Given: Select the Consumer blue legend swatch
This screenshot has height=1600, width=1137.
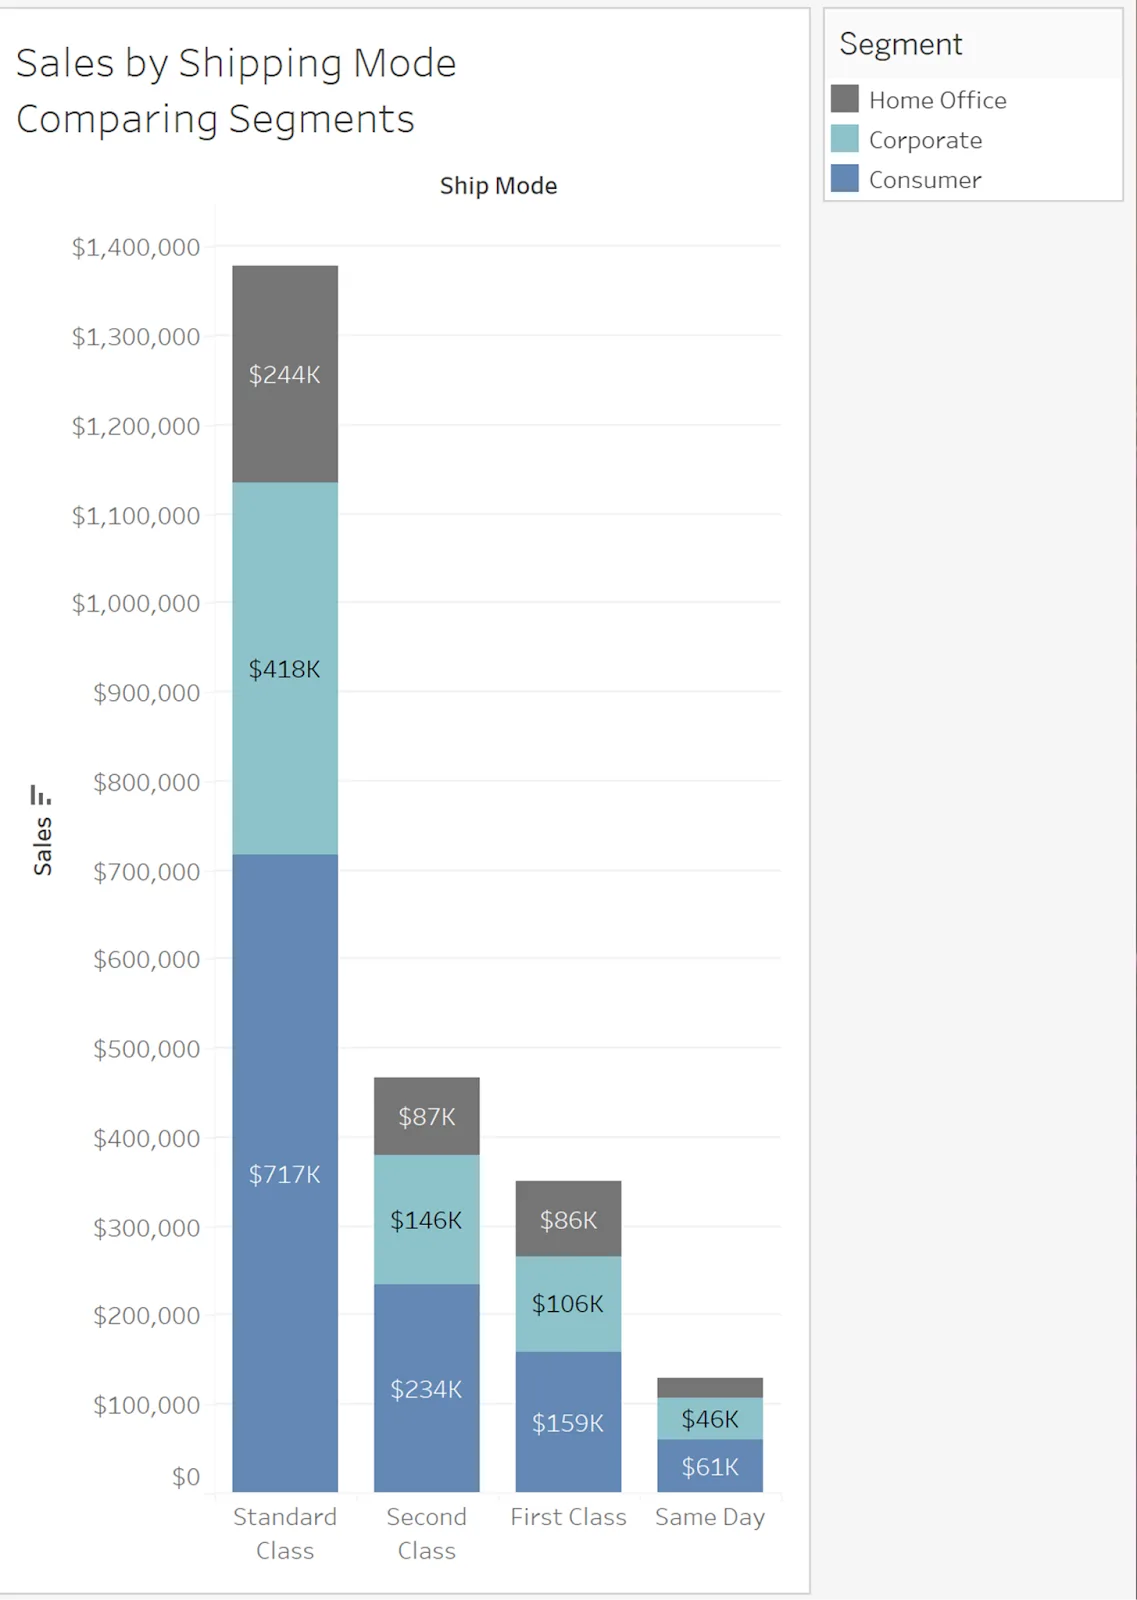Looking at the screenshot, I should pos(845,178).
